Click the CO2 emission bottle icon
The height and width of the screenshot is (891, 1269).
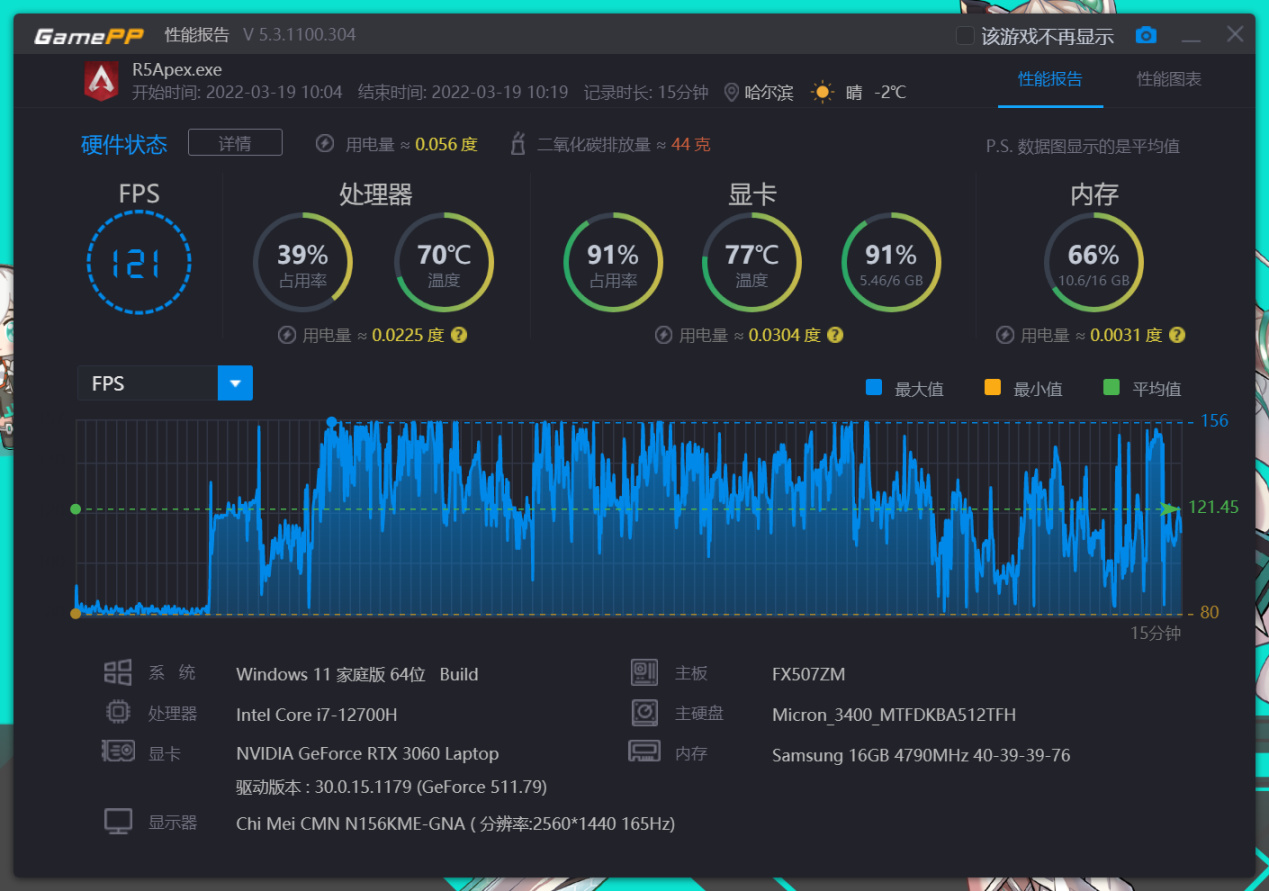(518, 144)
